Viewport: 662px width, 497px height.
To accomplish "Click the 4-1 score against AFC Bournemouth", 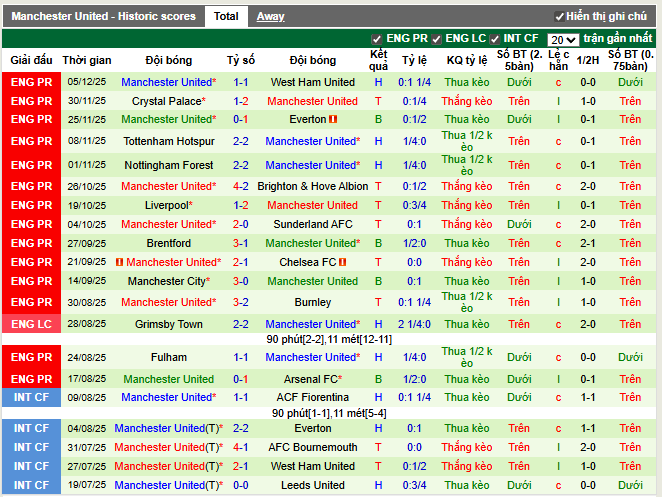I will coord(241,447).
